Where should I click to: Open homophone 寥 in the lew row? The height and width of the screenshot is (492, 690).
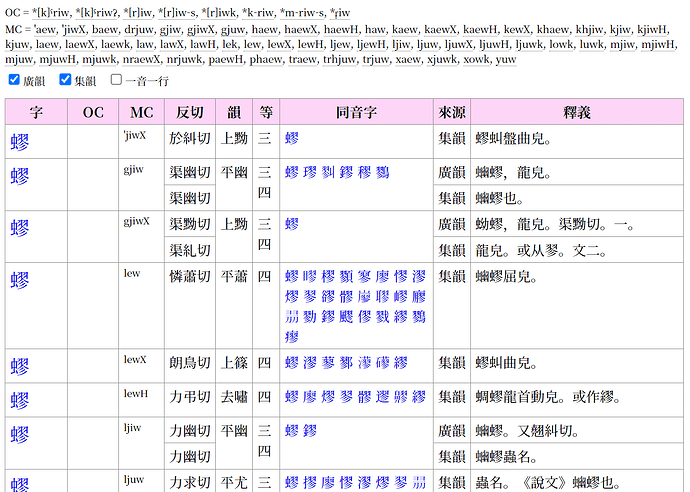pos(364,276)
